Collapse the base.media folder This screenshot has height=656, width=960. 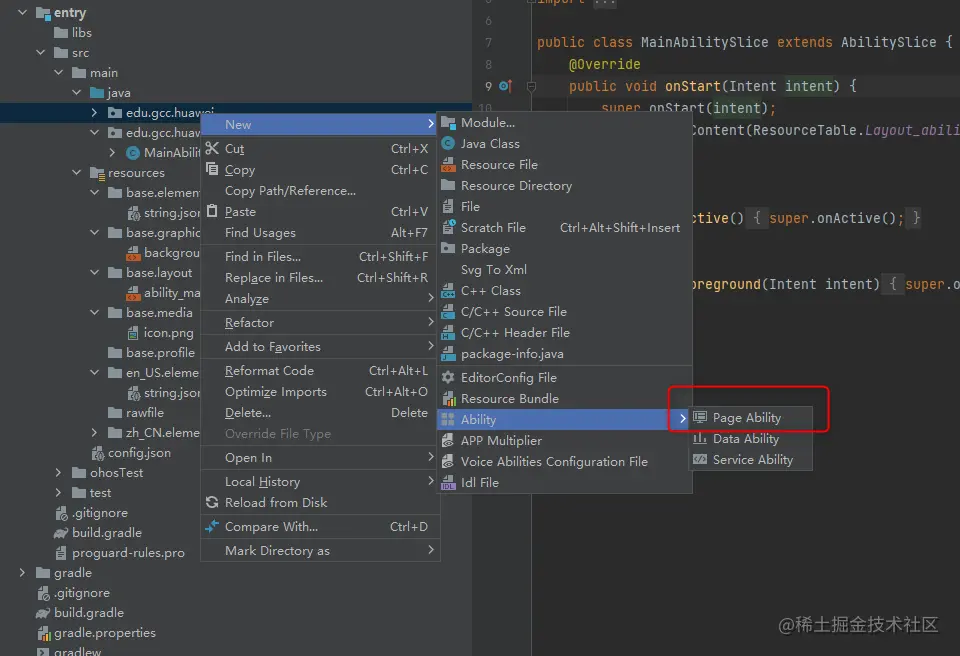94,312
